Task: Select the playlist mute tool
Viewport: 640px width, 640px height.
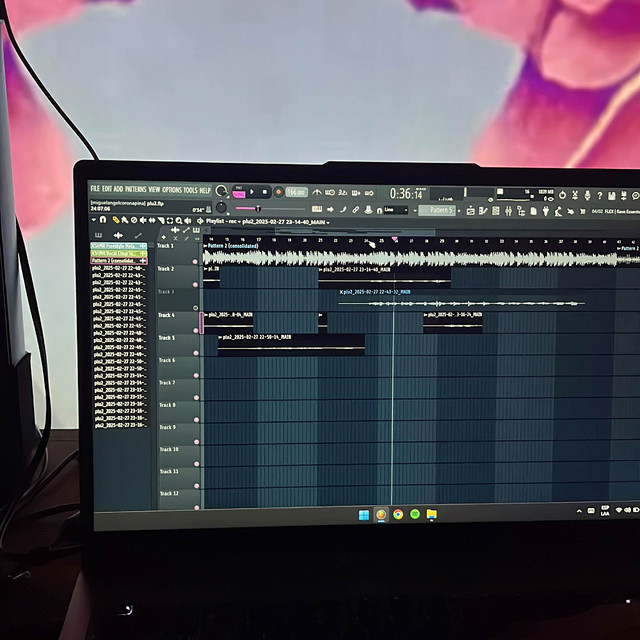Action: click(x=142, y=220)
